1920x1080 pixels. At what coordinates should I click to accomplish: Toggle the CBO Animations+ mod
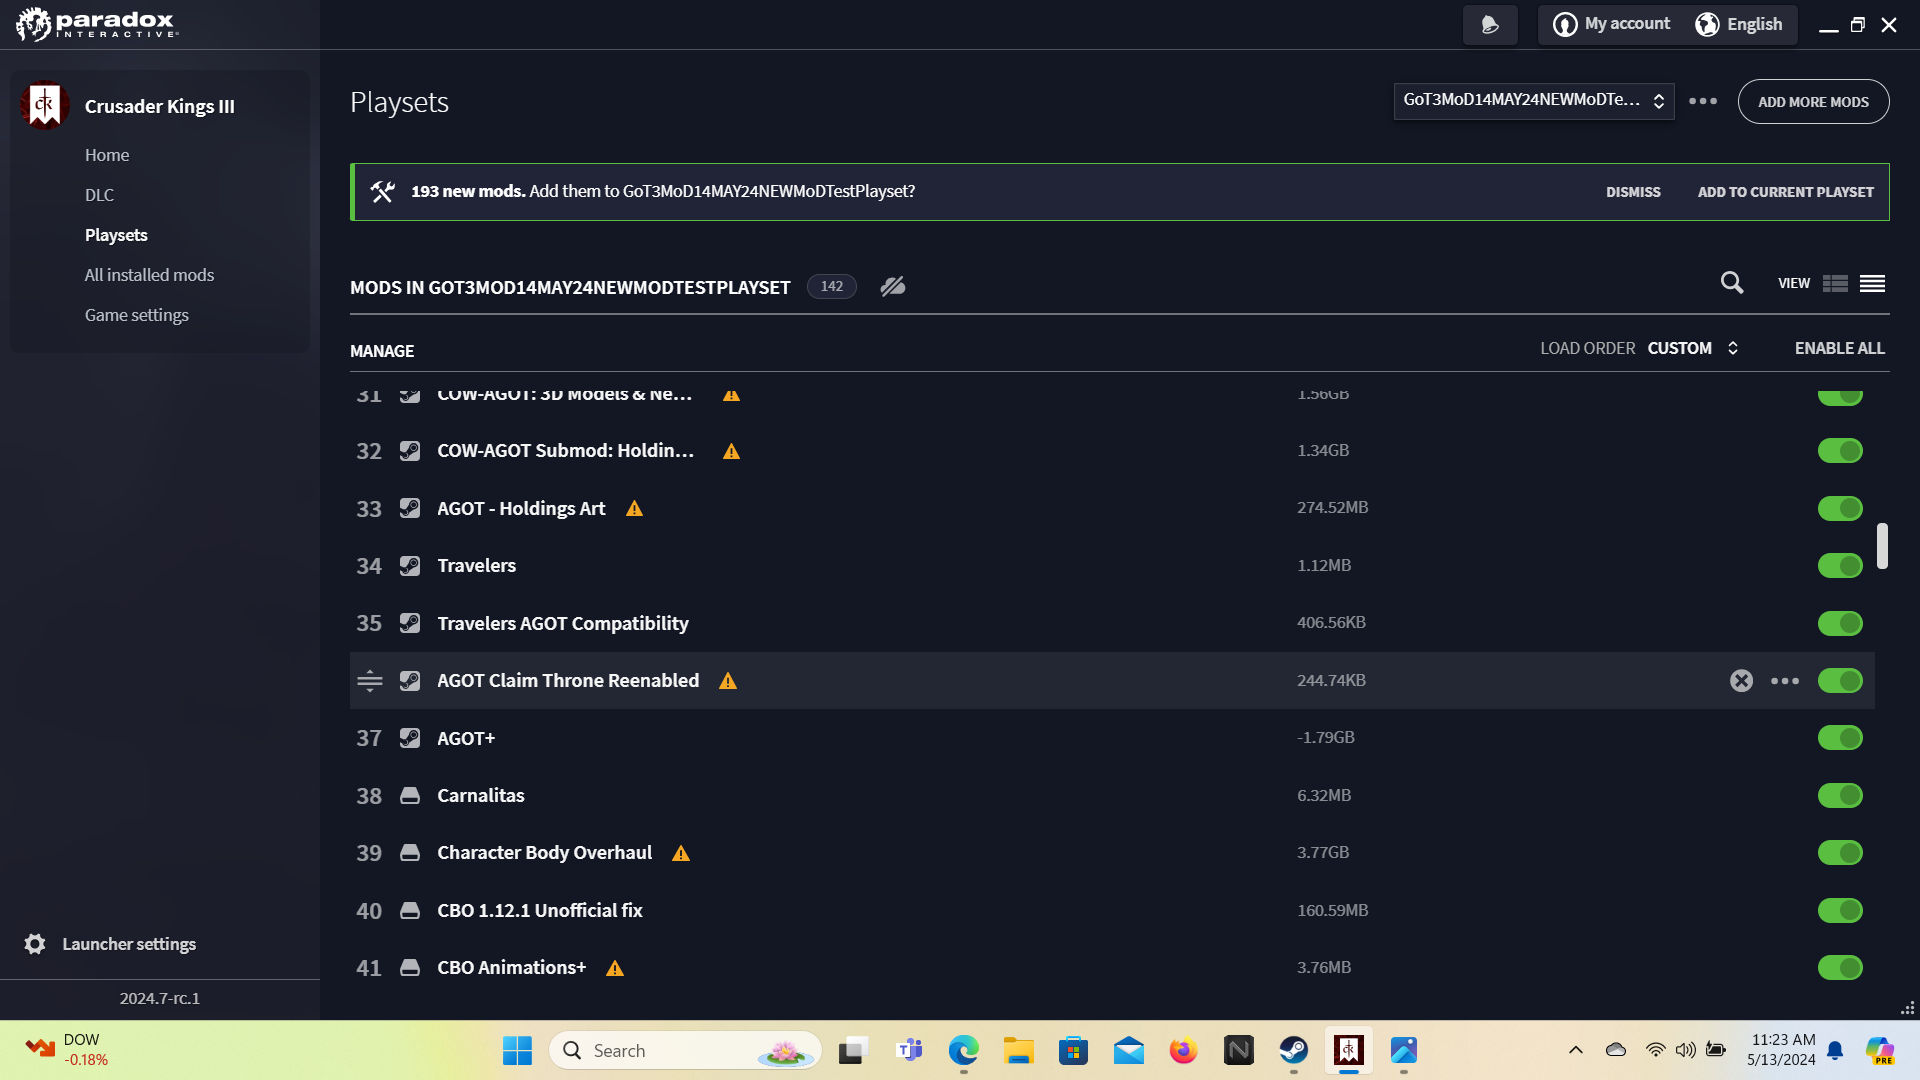(1840, 968)
